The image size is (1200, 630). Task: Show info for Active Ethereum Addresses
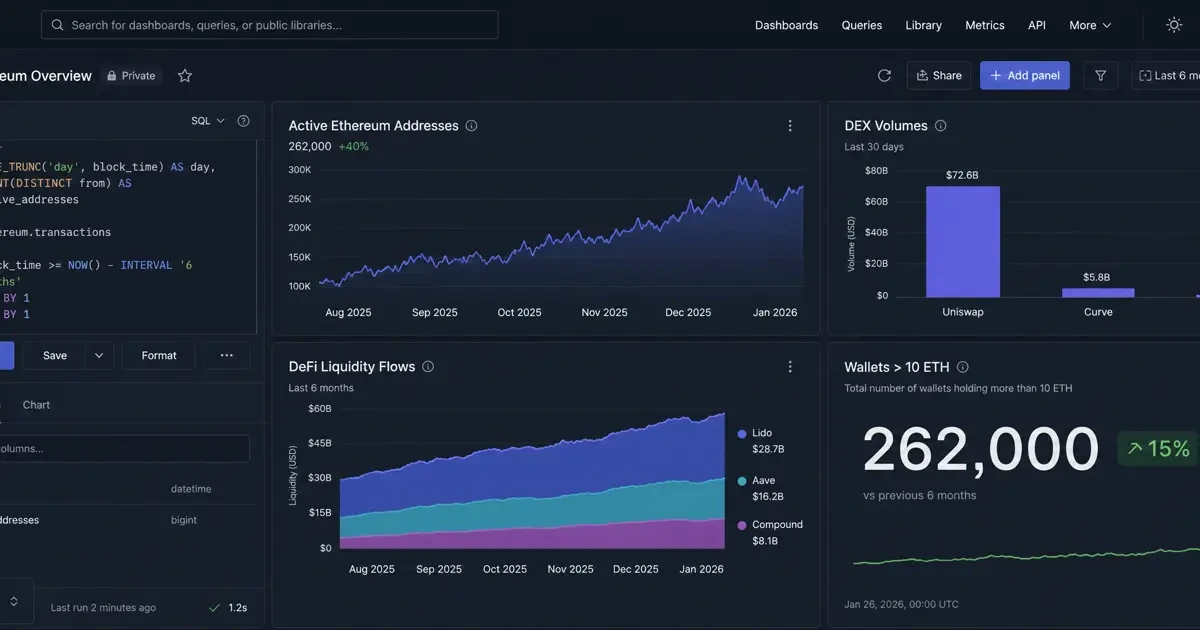[472, 126]
